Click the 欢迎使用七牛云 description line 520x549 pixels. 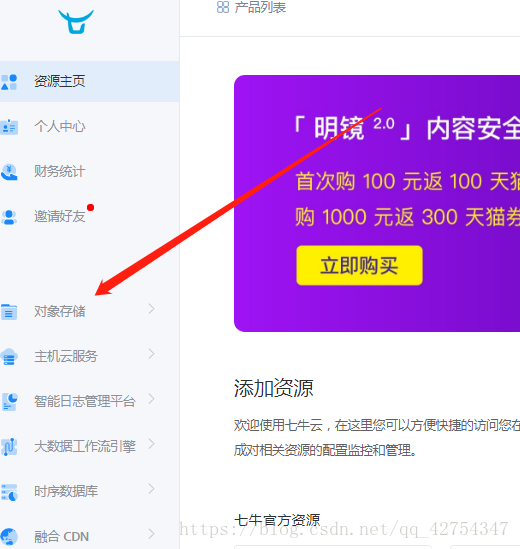click(377, 425)
